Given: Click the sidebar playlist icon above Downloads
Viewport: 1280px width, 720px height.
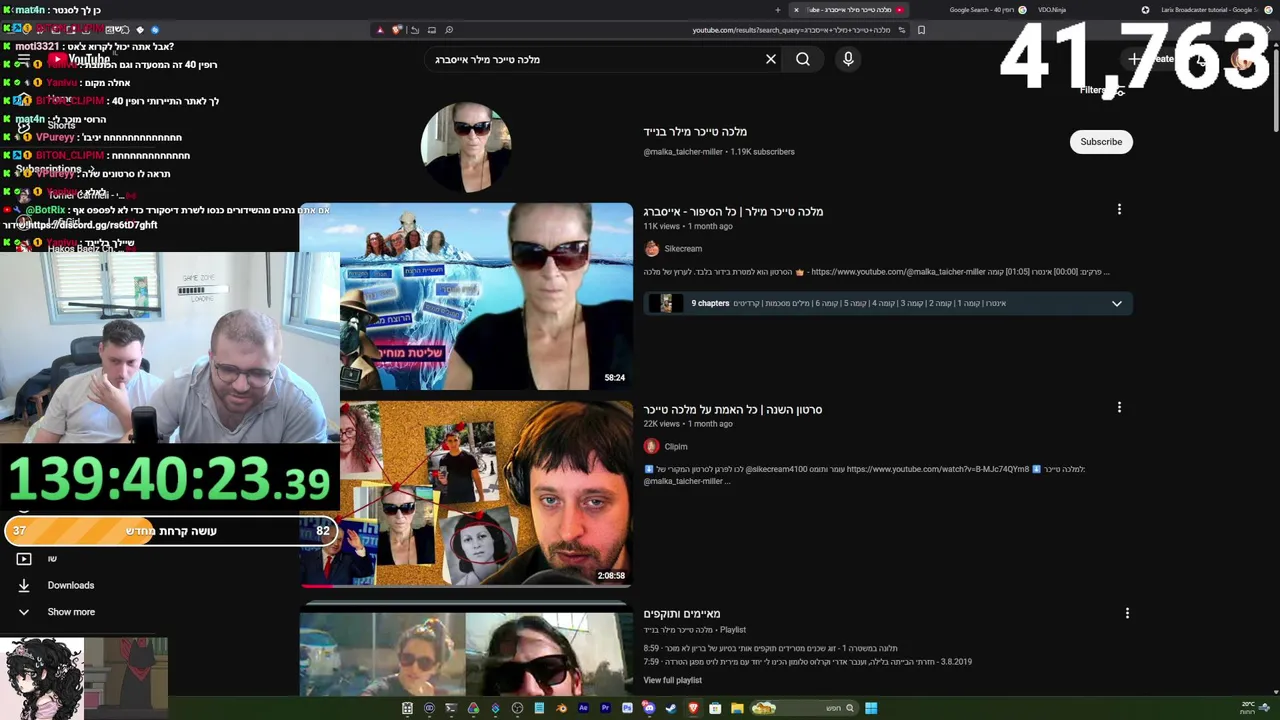Looking at the screenshot, I should click(x=24, y=559).
